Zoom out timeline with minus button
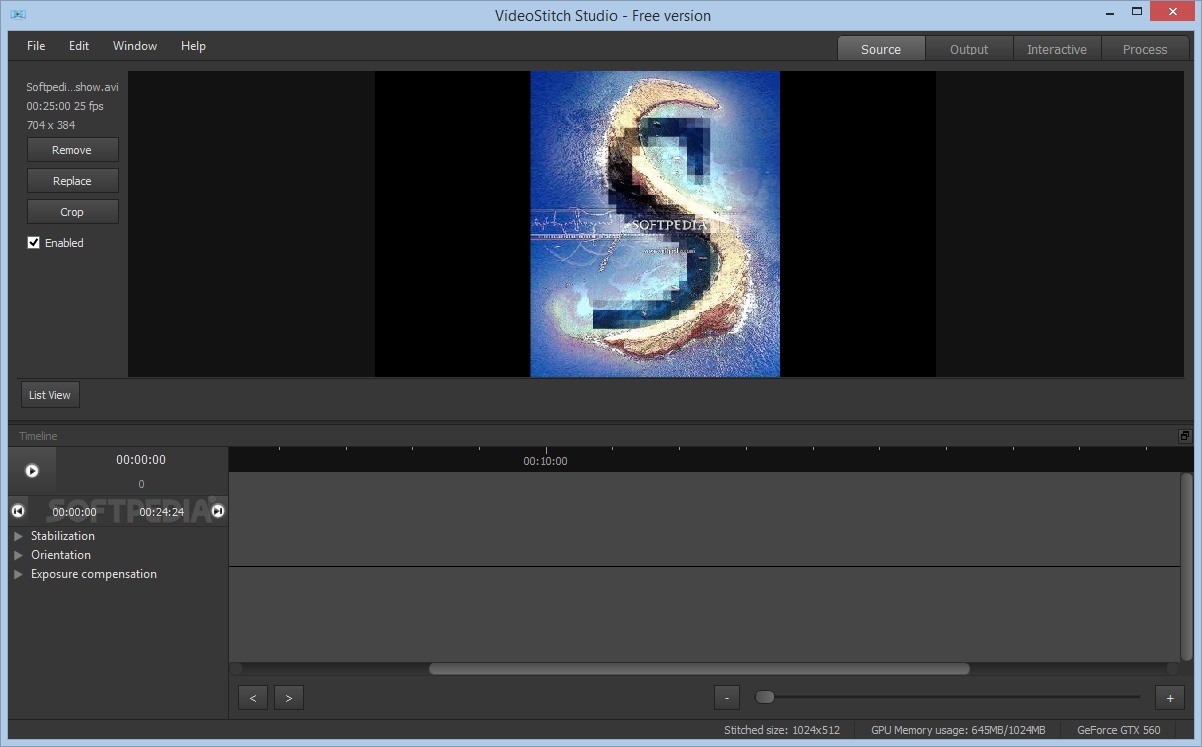Screen dimensions: 1202x747 (x=727, y=698)
